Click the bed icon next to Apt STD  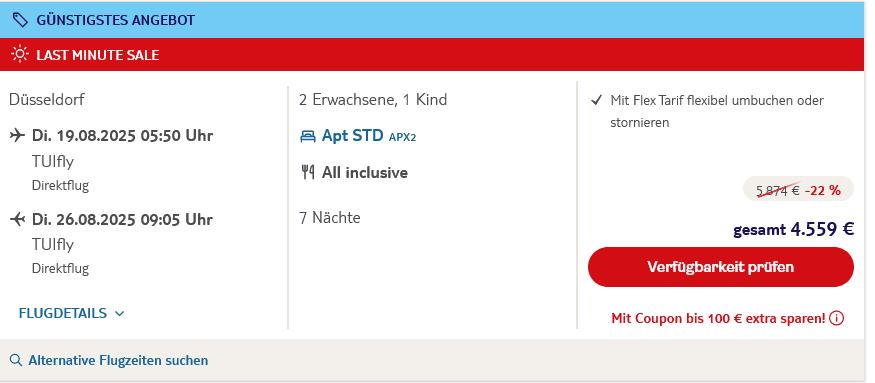pos(307,137)
